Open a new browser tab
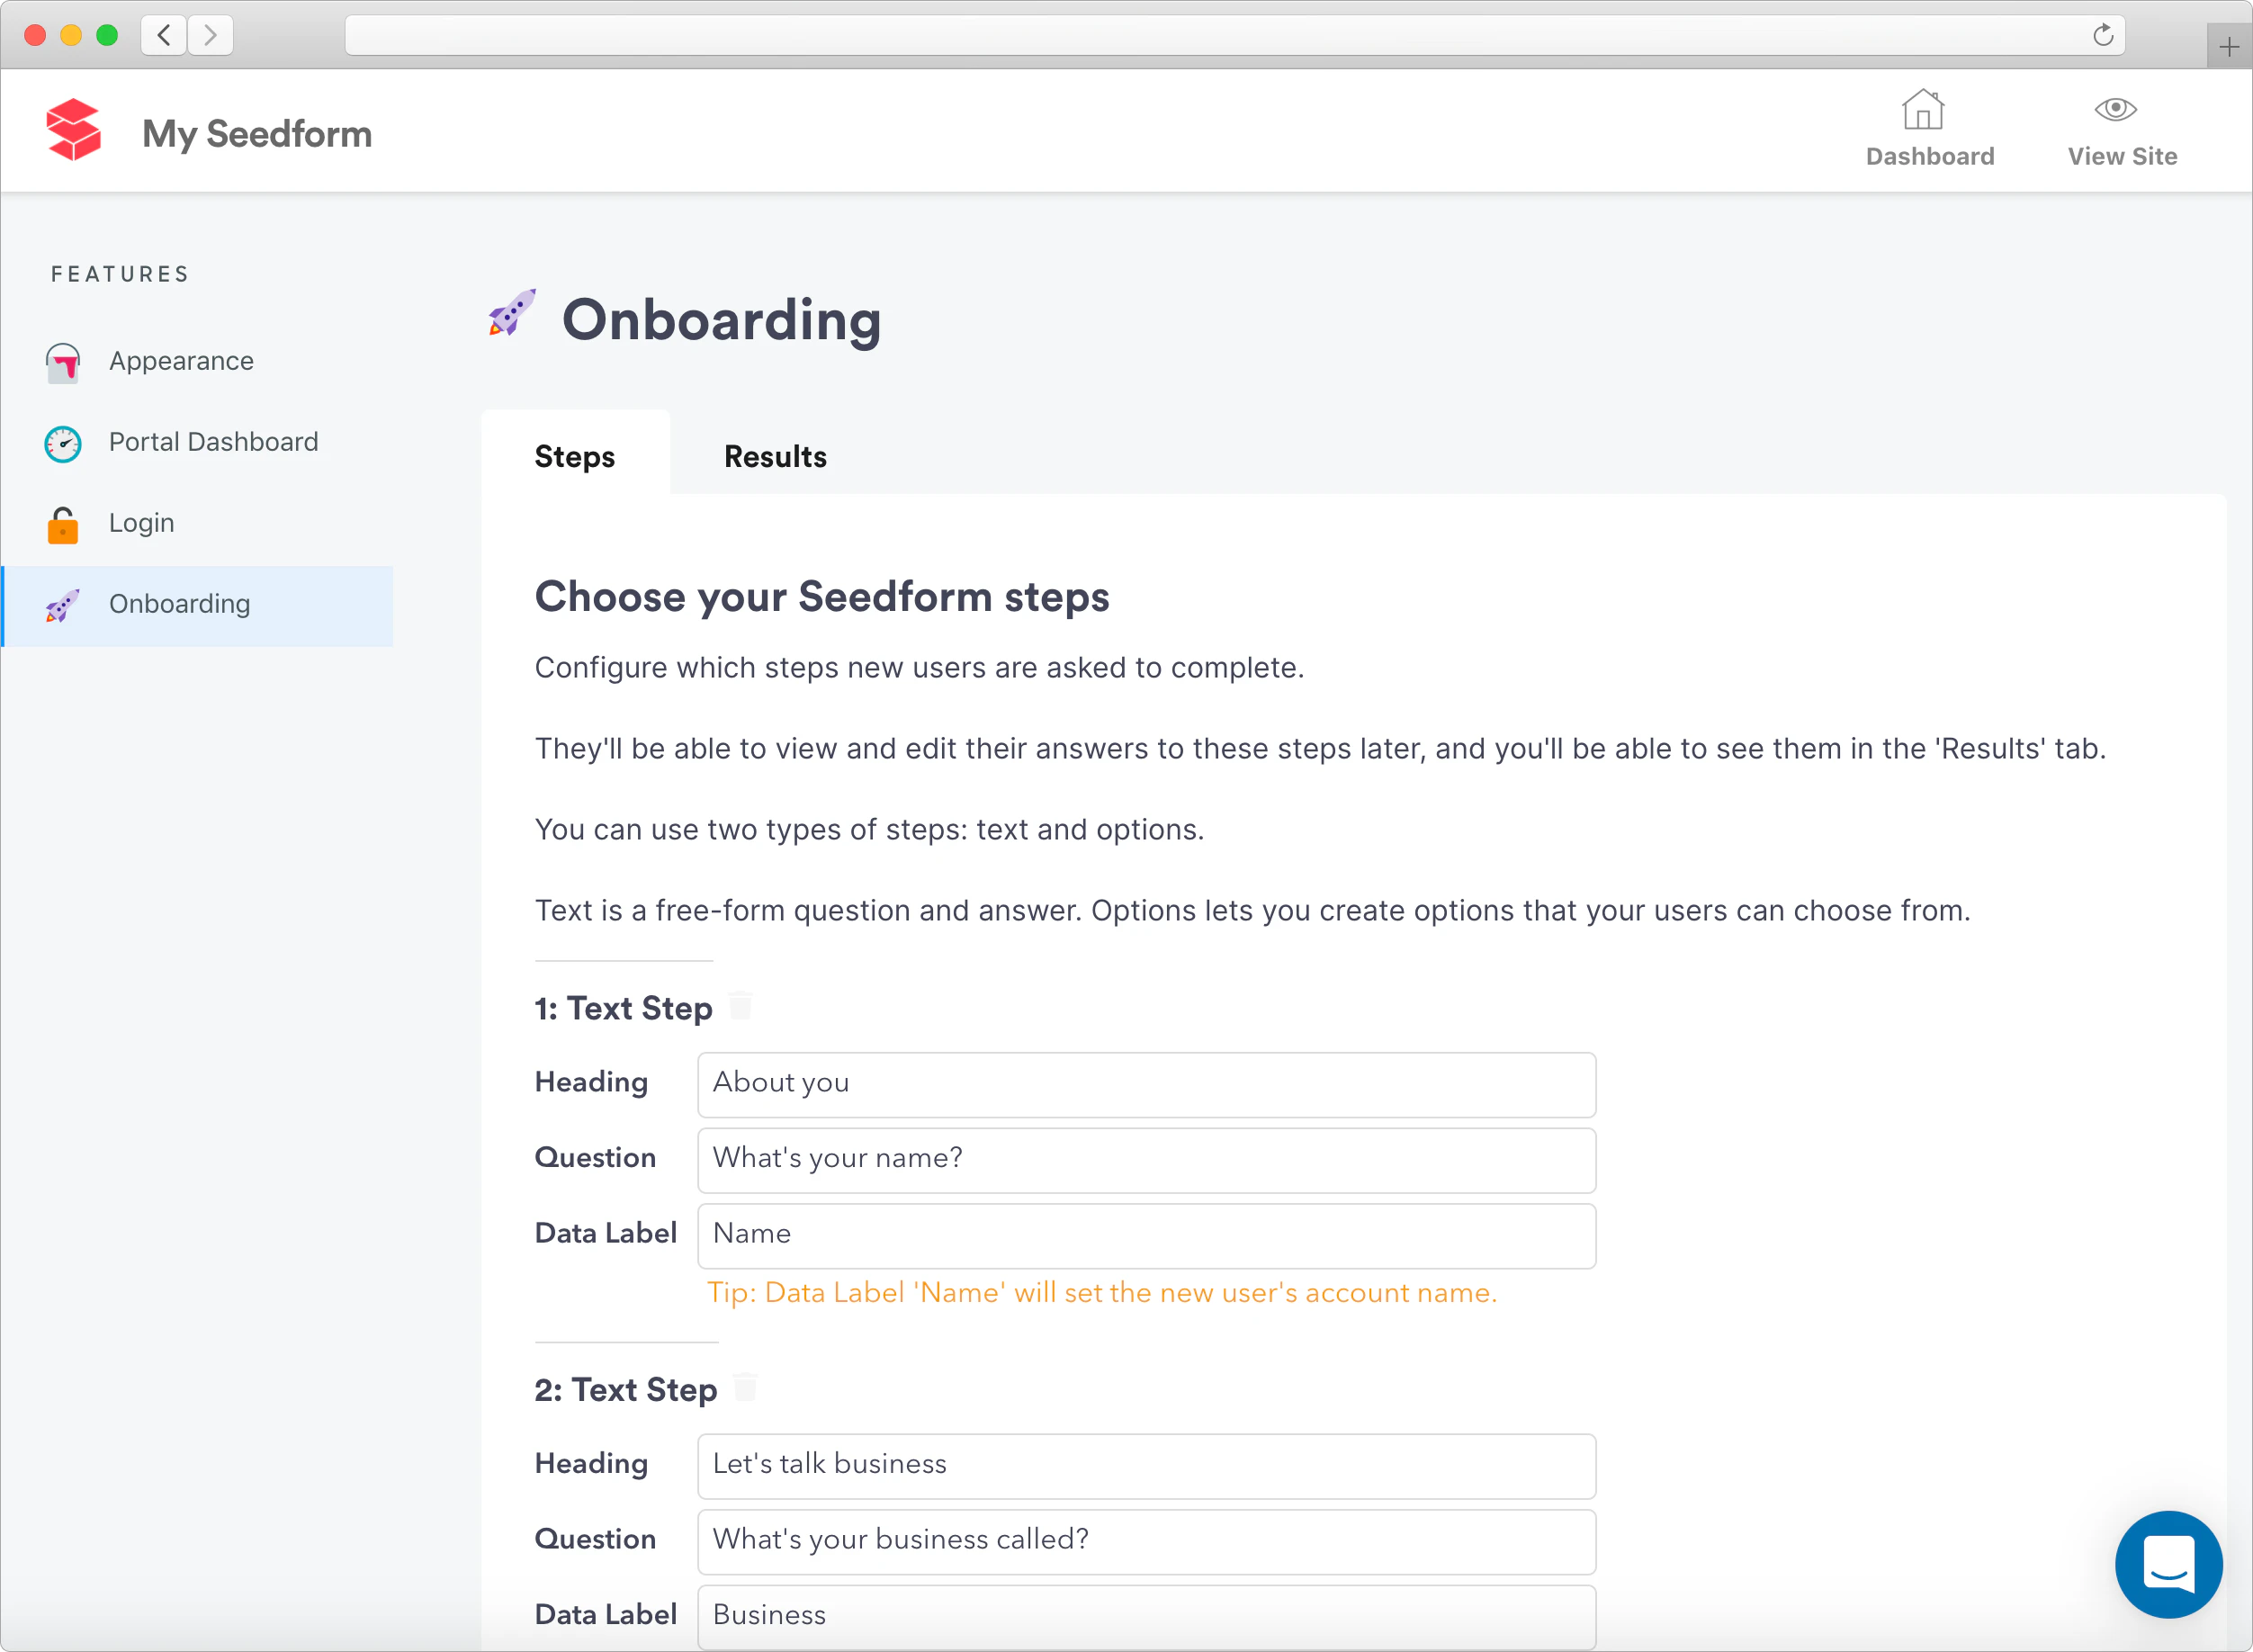 (x=2228, y=46)
